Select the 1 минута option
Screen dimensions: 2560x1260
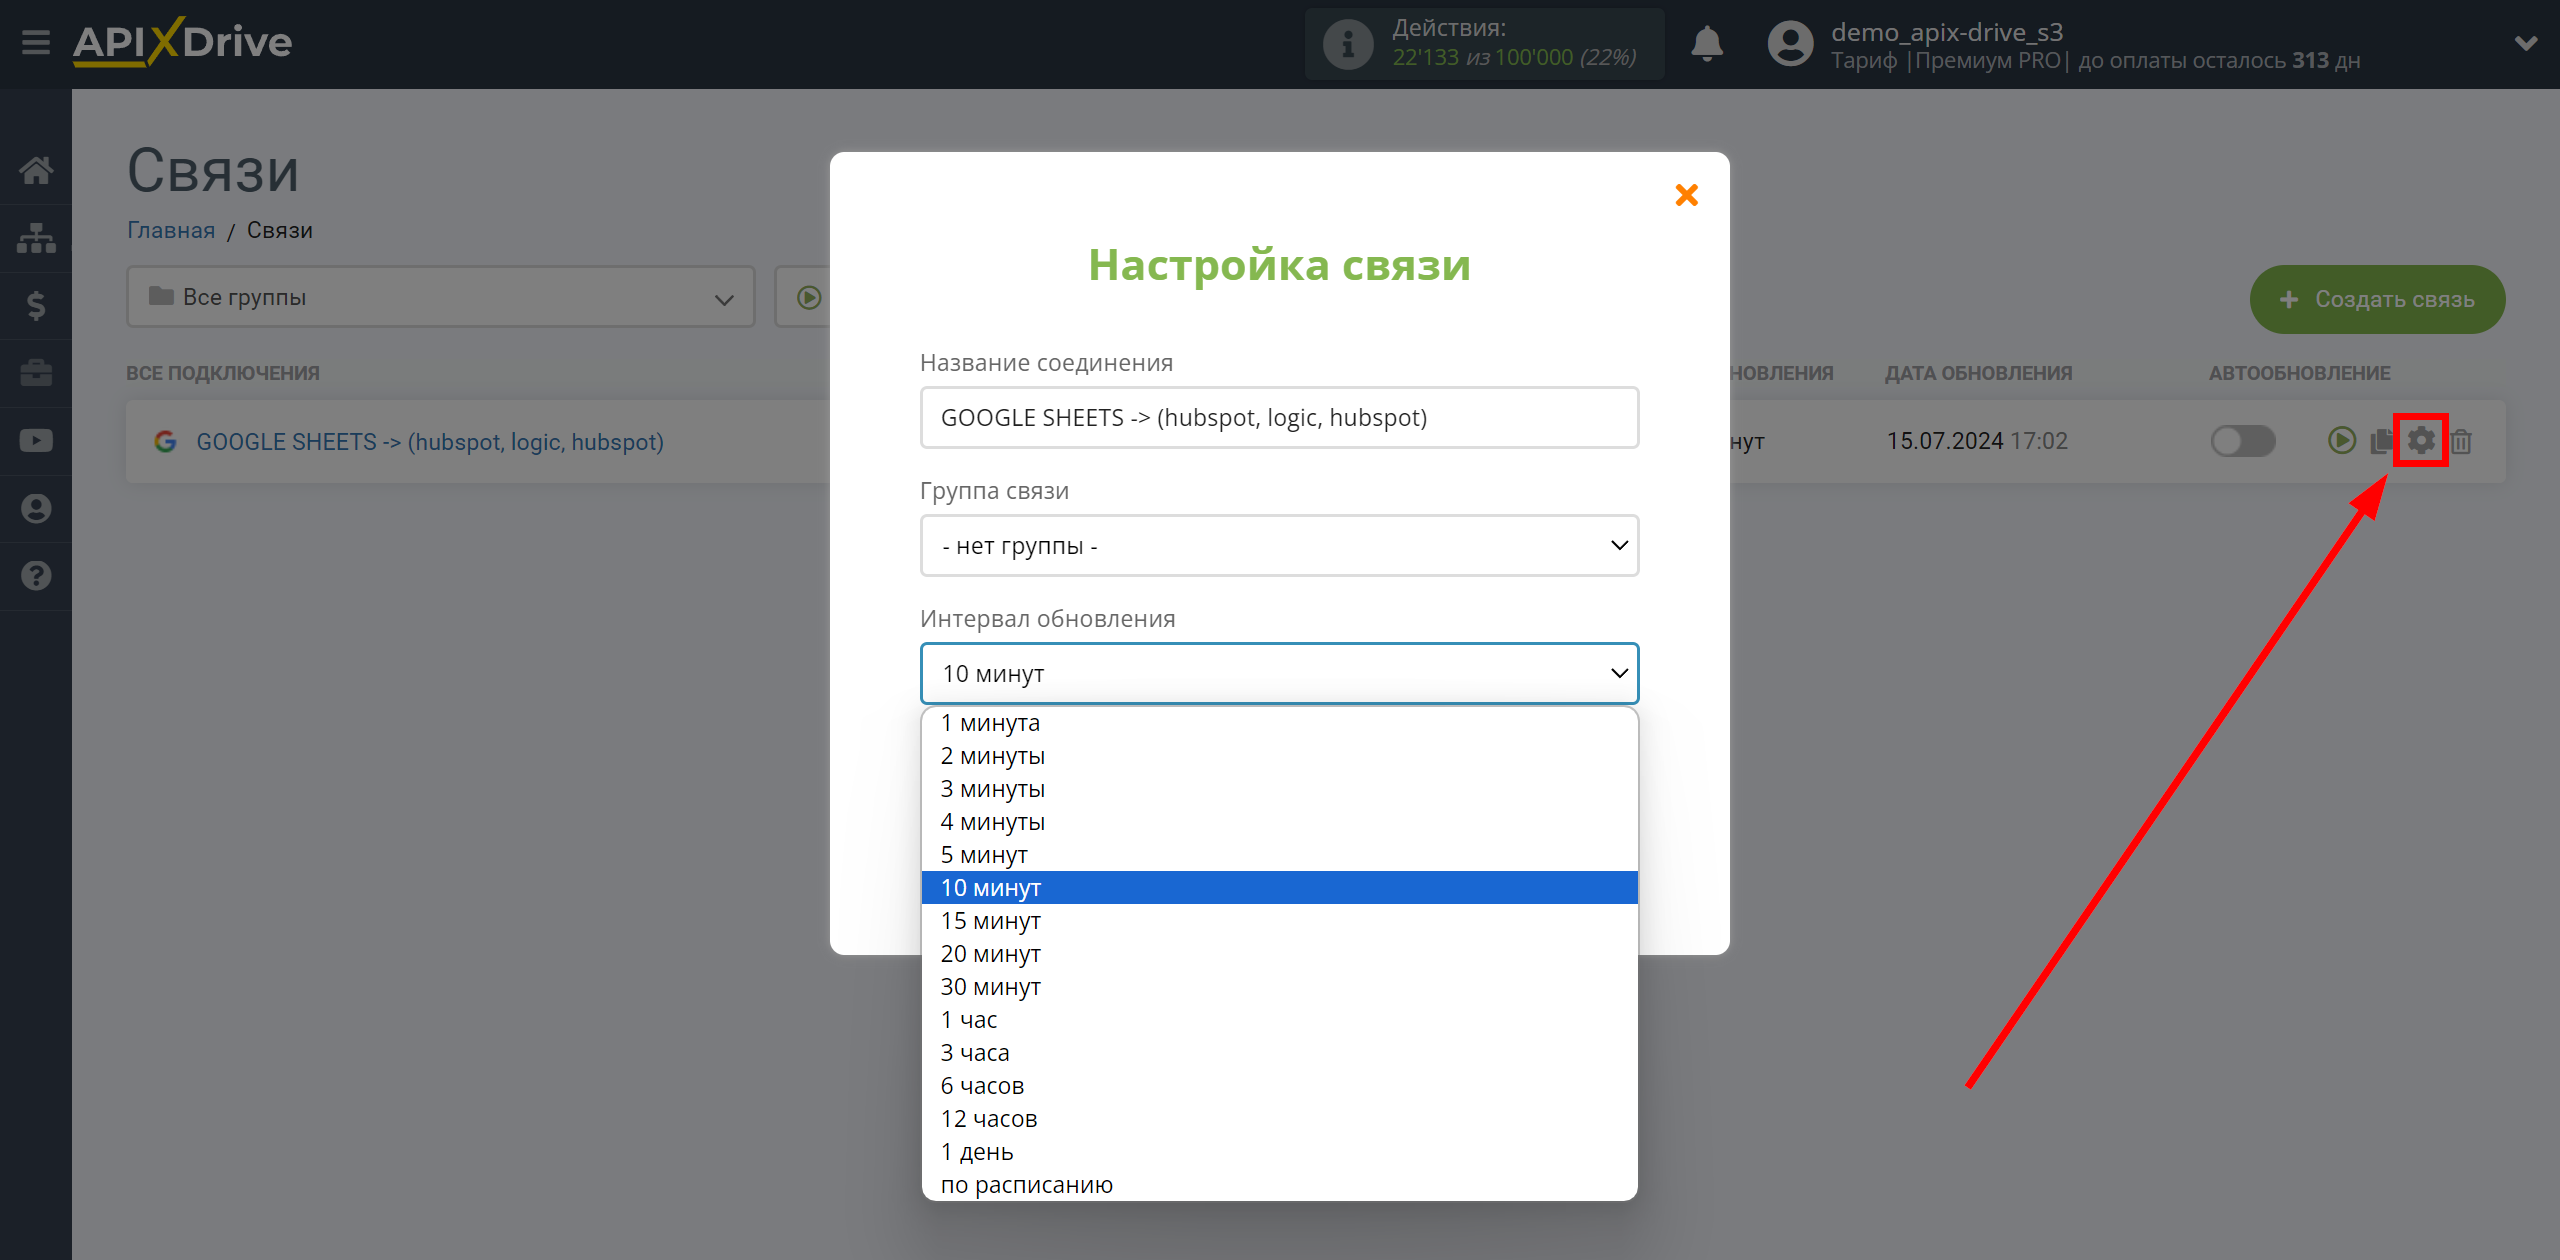[1279, 723]
